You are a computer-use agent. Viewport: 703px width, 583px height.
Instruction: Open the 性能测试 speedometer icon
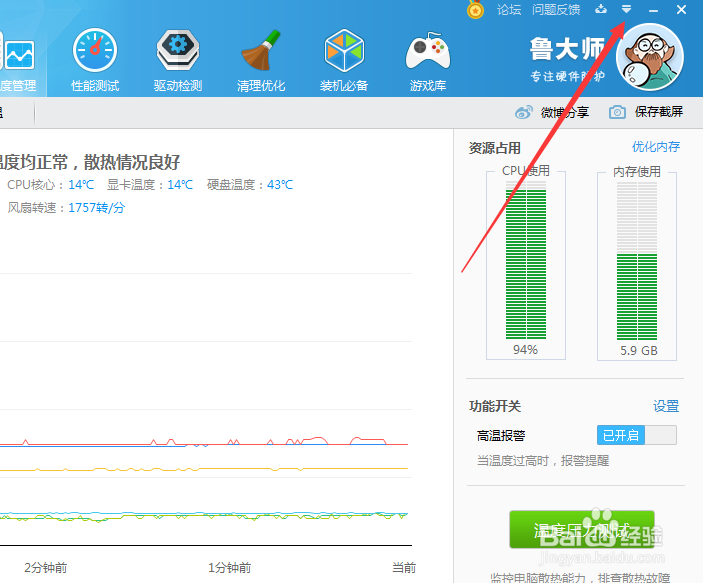[95, 50]
